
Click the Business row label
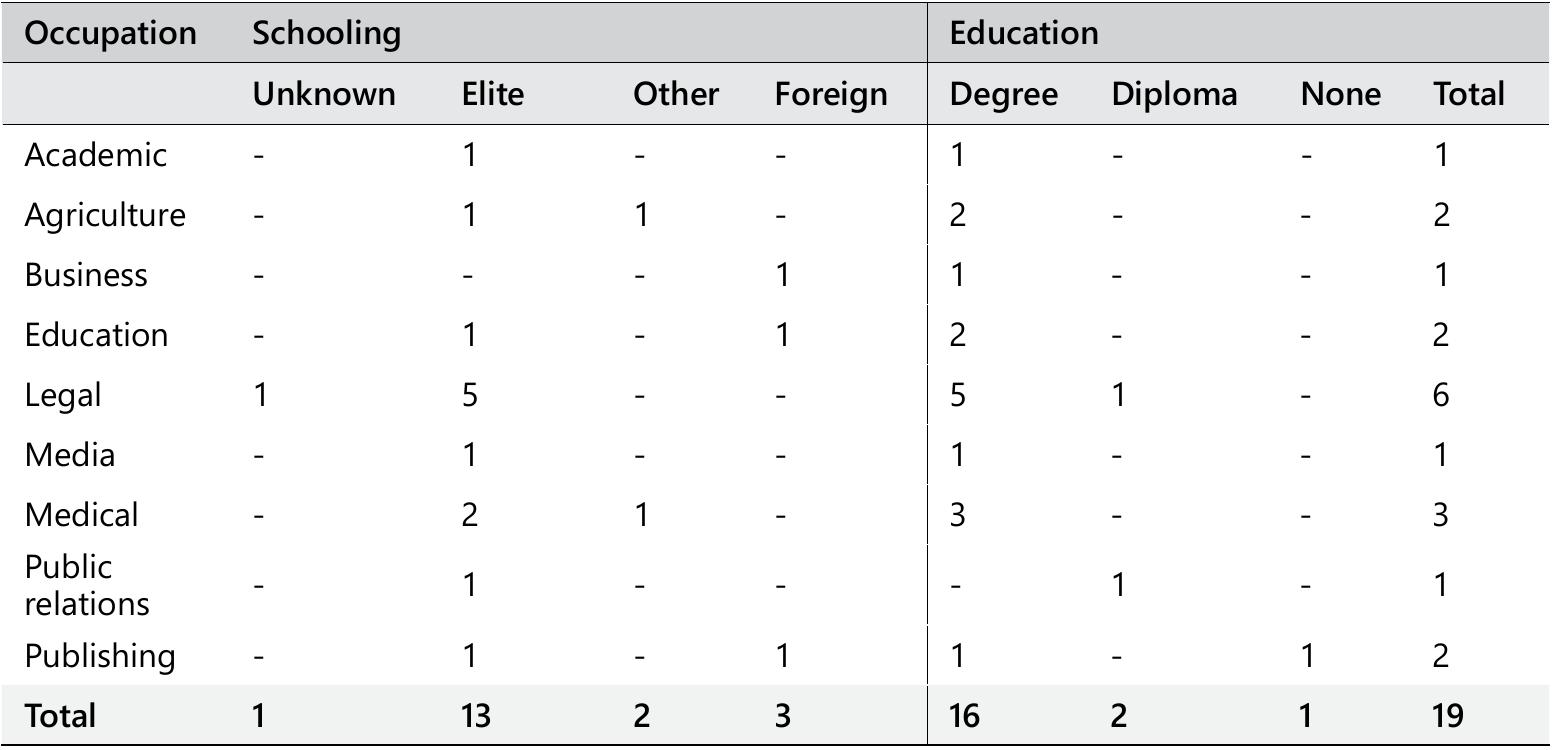[86, 275]
